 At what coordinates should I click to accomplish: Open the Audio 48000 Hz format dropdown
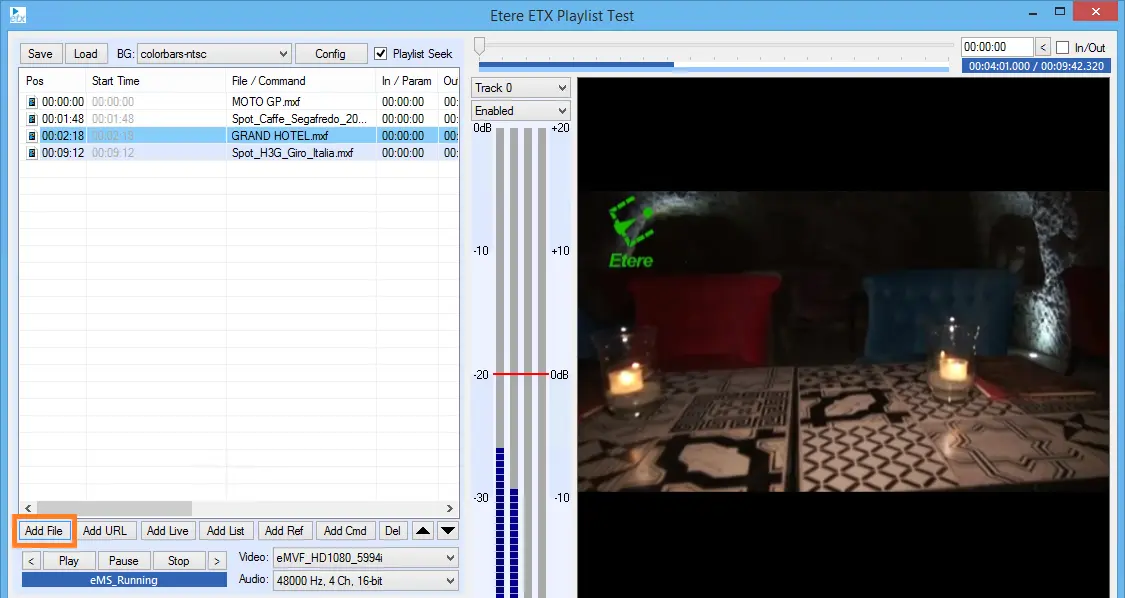point(365,580)
